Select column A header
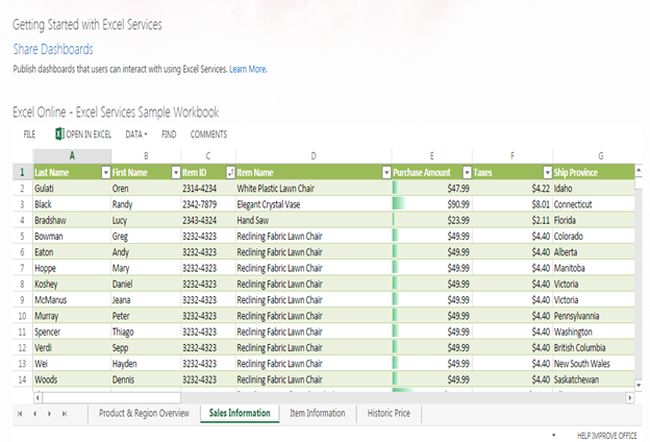This screenshot has width=650, height=442. (x=72, y=156)
